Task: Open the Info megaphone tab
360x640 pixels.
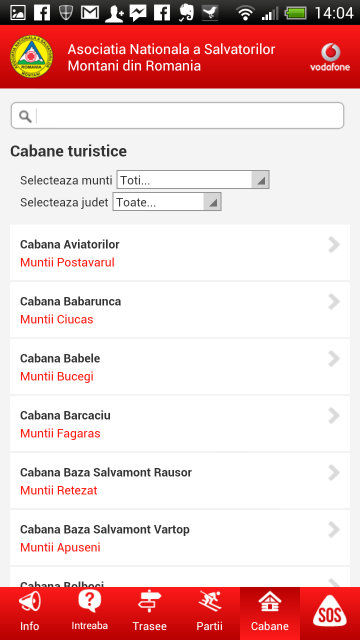Action: pyautogui.click(x=30, y=613)
